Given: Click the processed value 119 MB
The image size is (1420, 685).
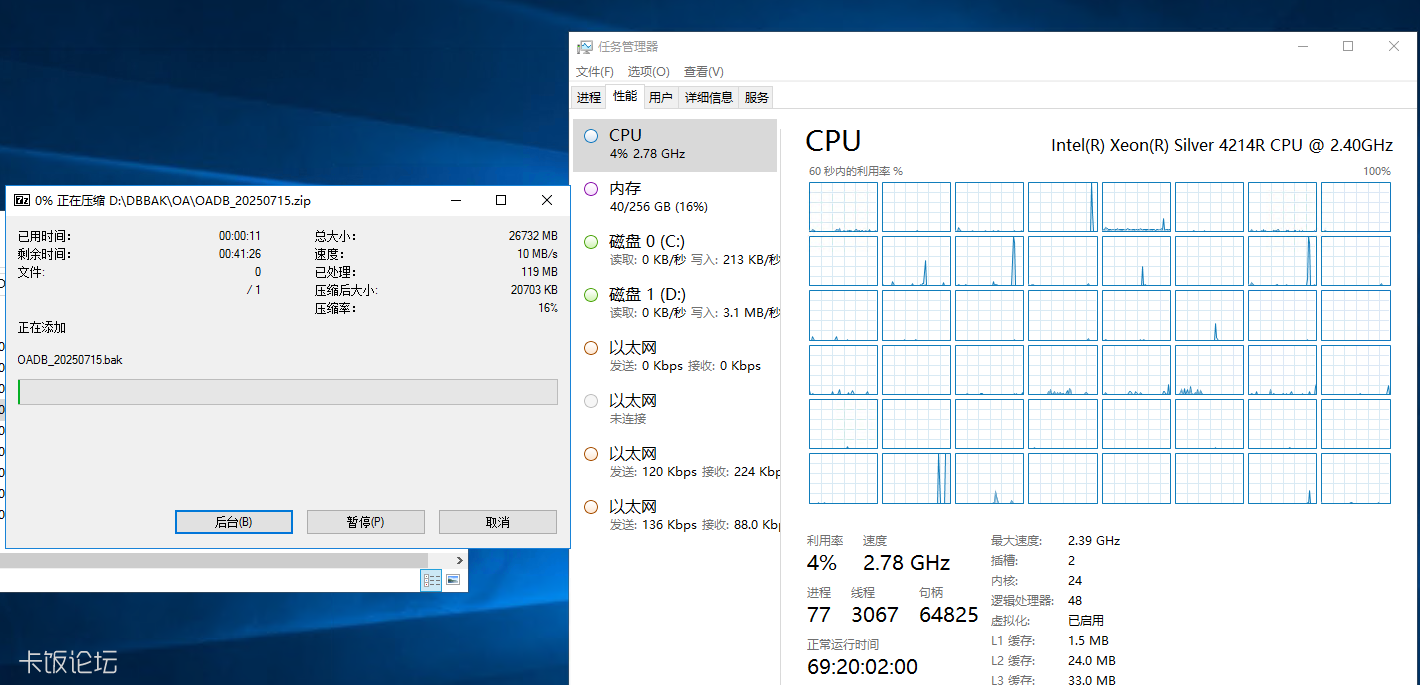Looking at the screenshot, I should click(x=539, y=272).
